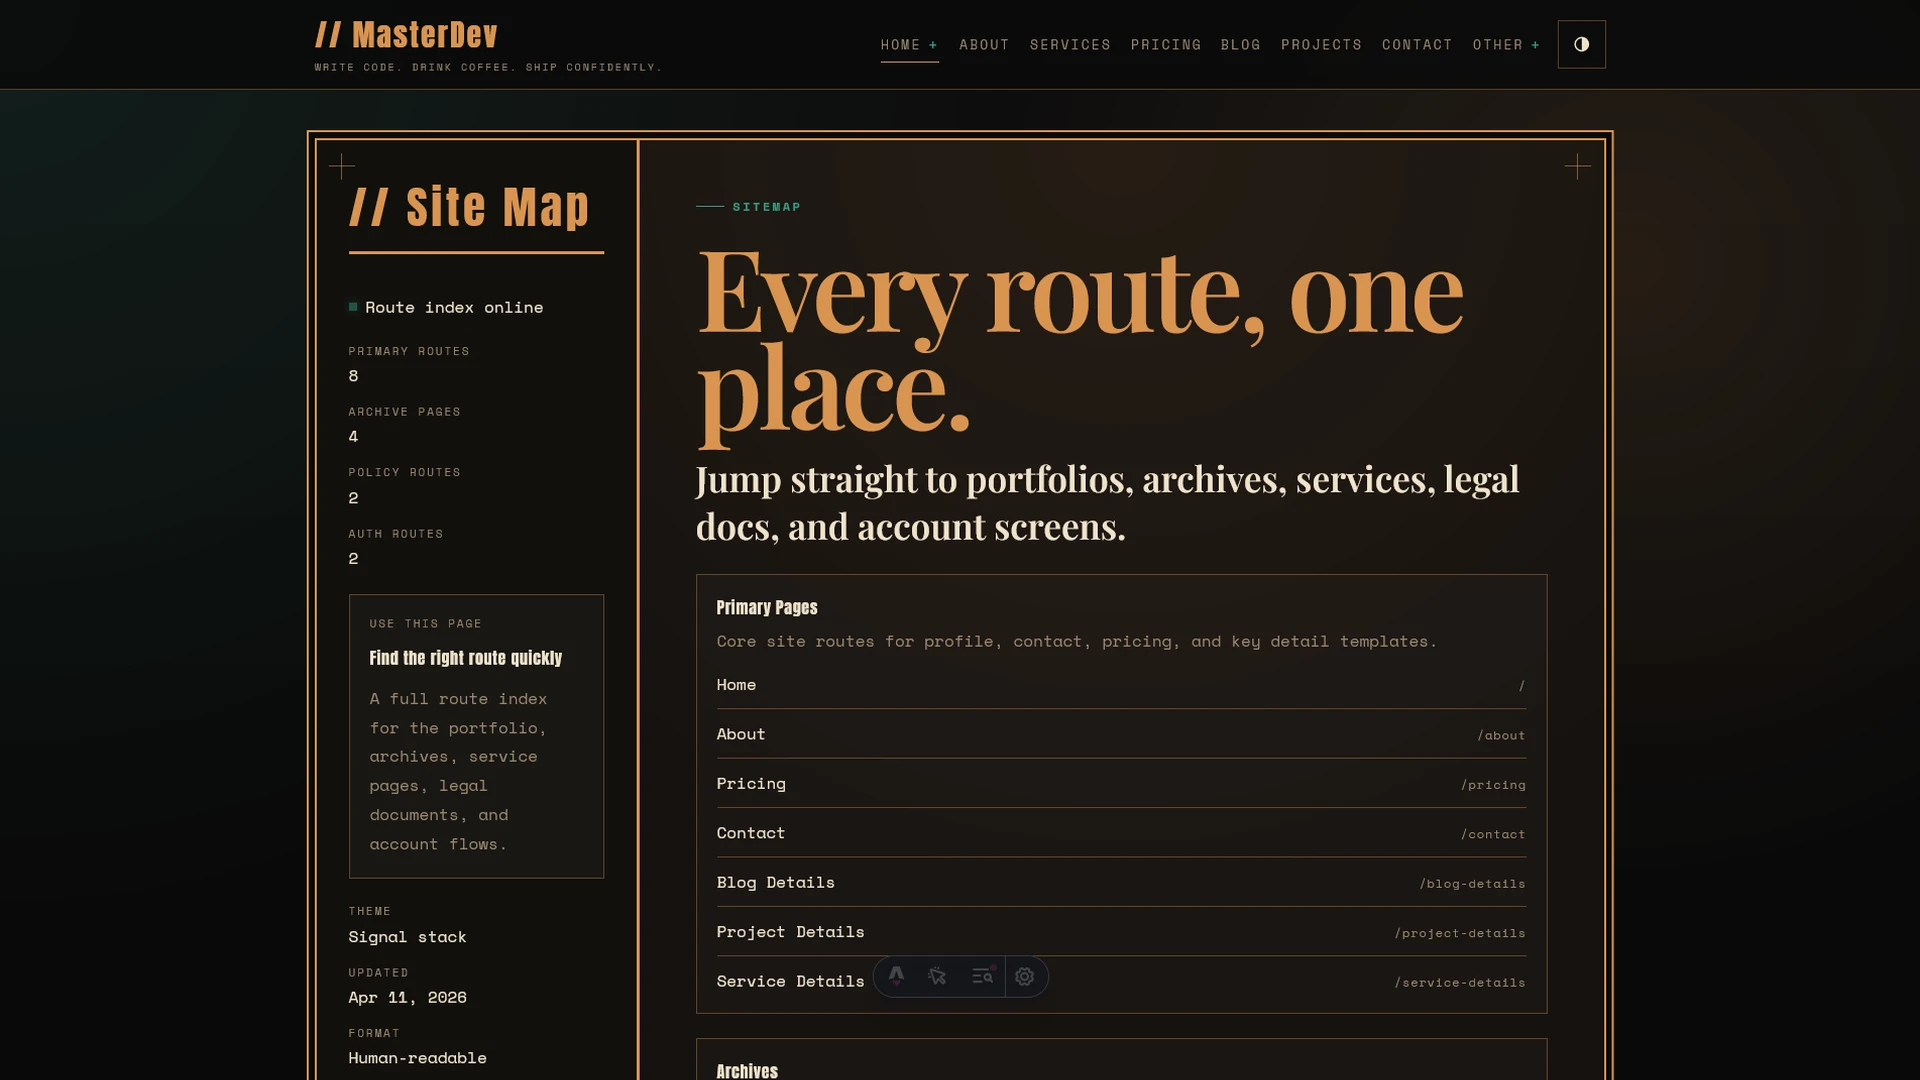Click the 'SITEMAP' eyebrow label
This screenshot has height=1080, width=1920.
click(767, 207)
